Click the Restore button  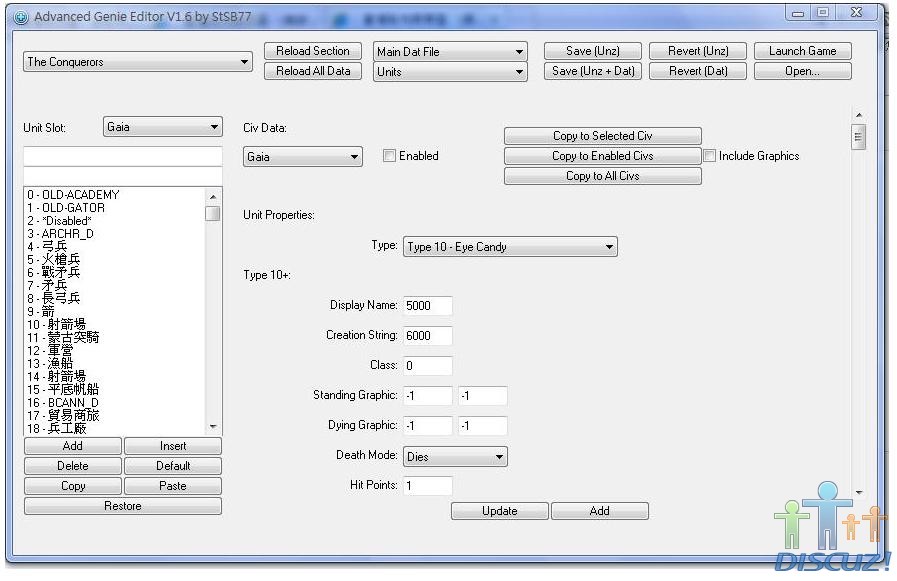tap(122, 506)
